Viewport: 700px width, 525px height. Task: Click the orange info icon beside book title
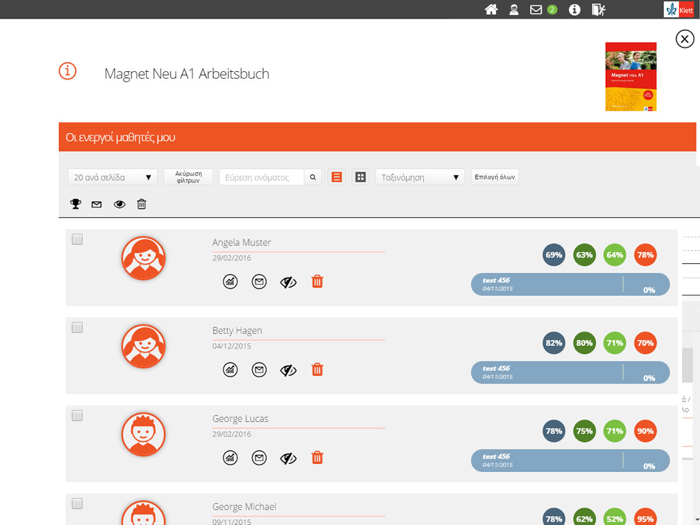click(x=67, y=71)
